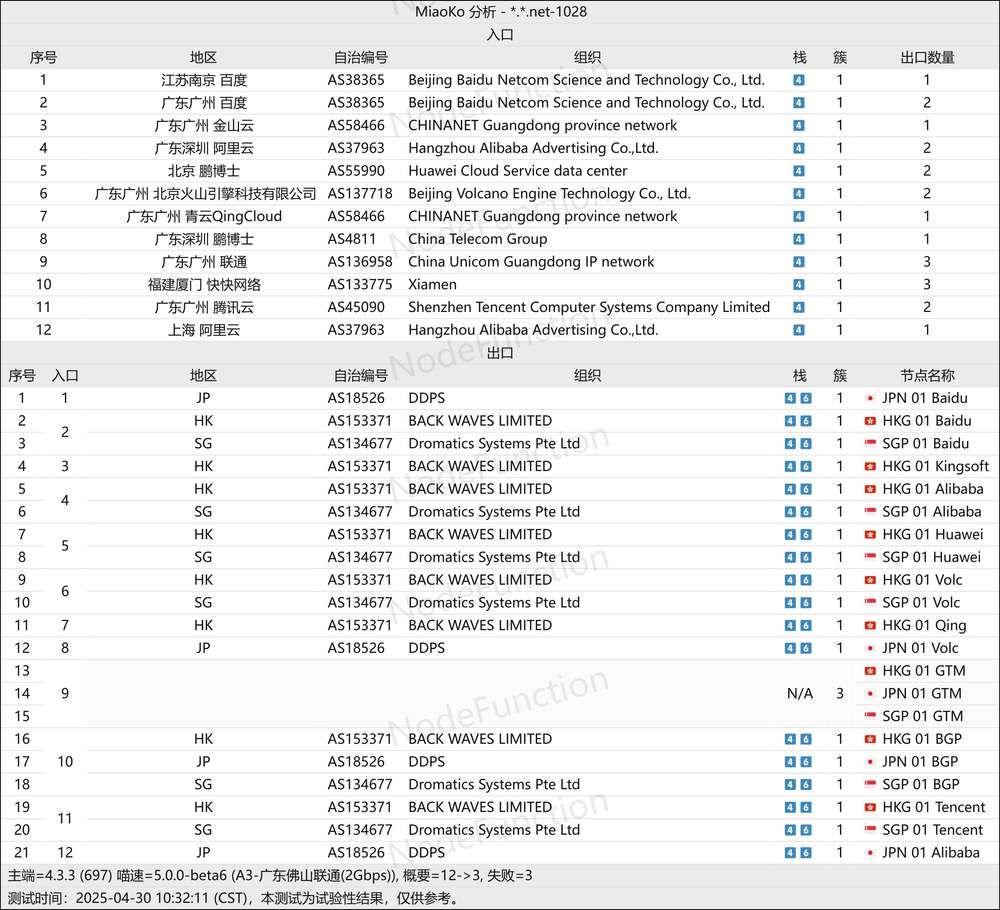This screenshot has height=910, width=1000.
Task: Select the AS133775 cell
Action: point(360,284)
